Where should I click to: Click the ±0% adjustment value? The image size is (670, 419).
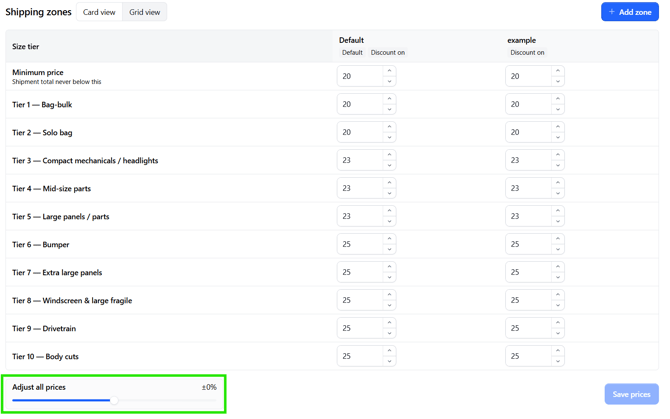(x=209, y=387)
